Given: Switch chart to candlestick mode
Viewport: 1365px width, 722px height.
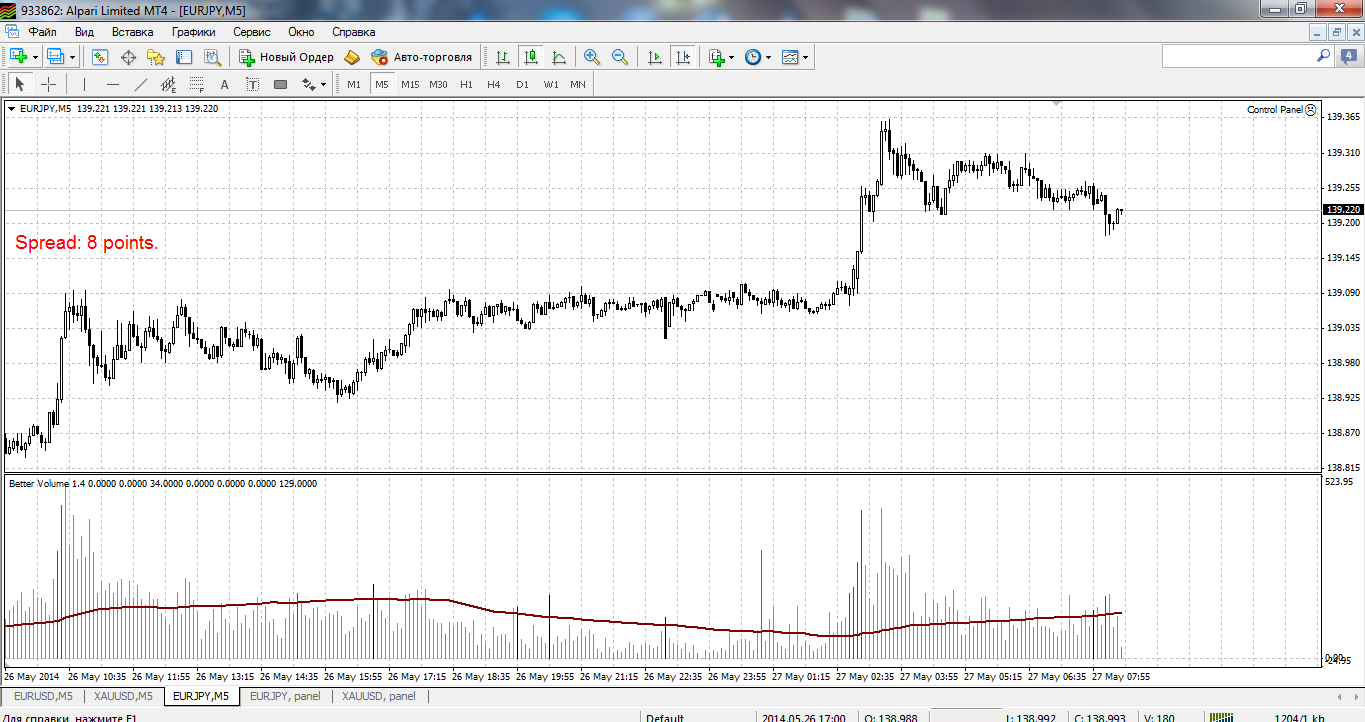Looking at the screenshot, I should [x=531, y=57].
